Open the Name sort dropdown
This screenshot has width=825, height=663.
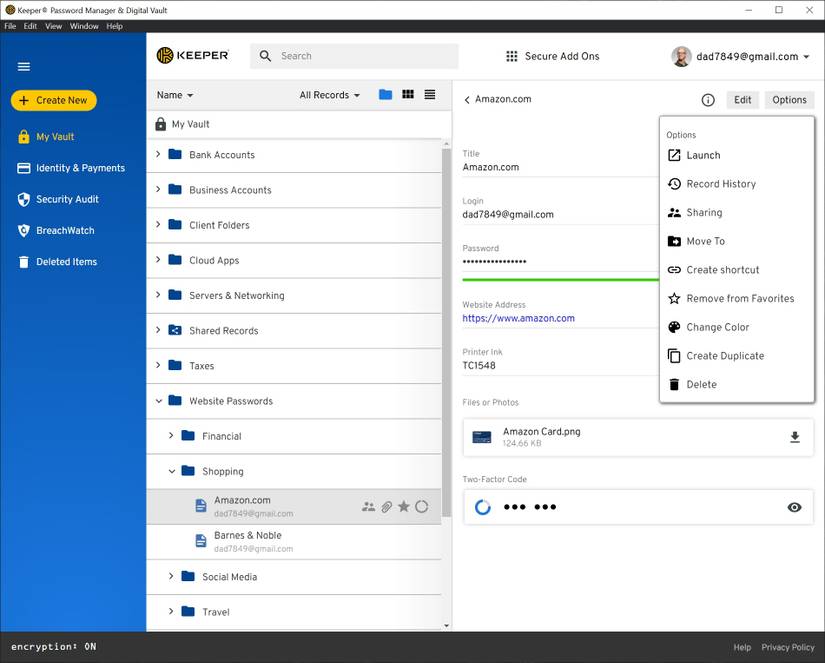click(175, 95)
